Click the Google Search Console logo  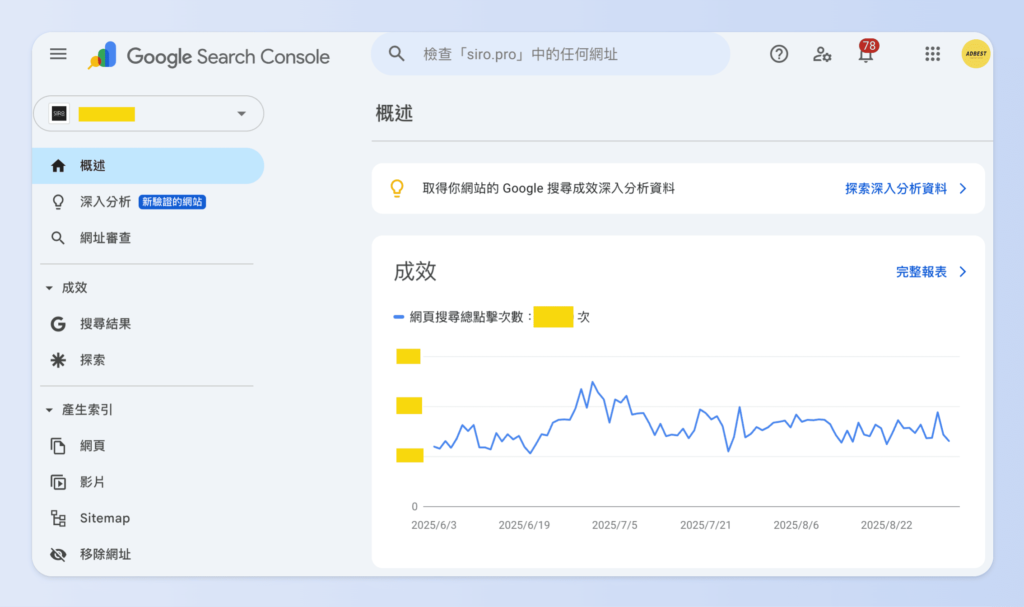(209, 56)
